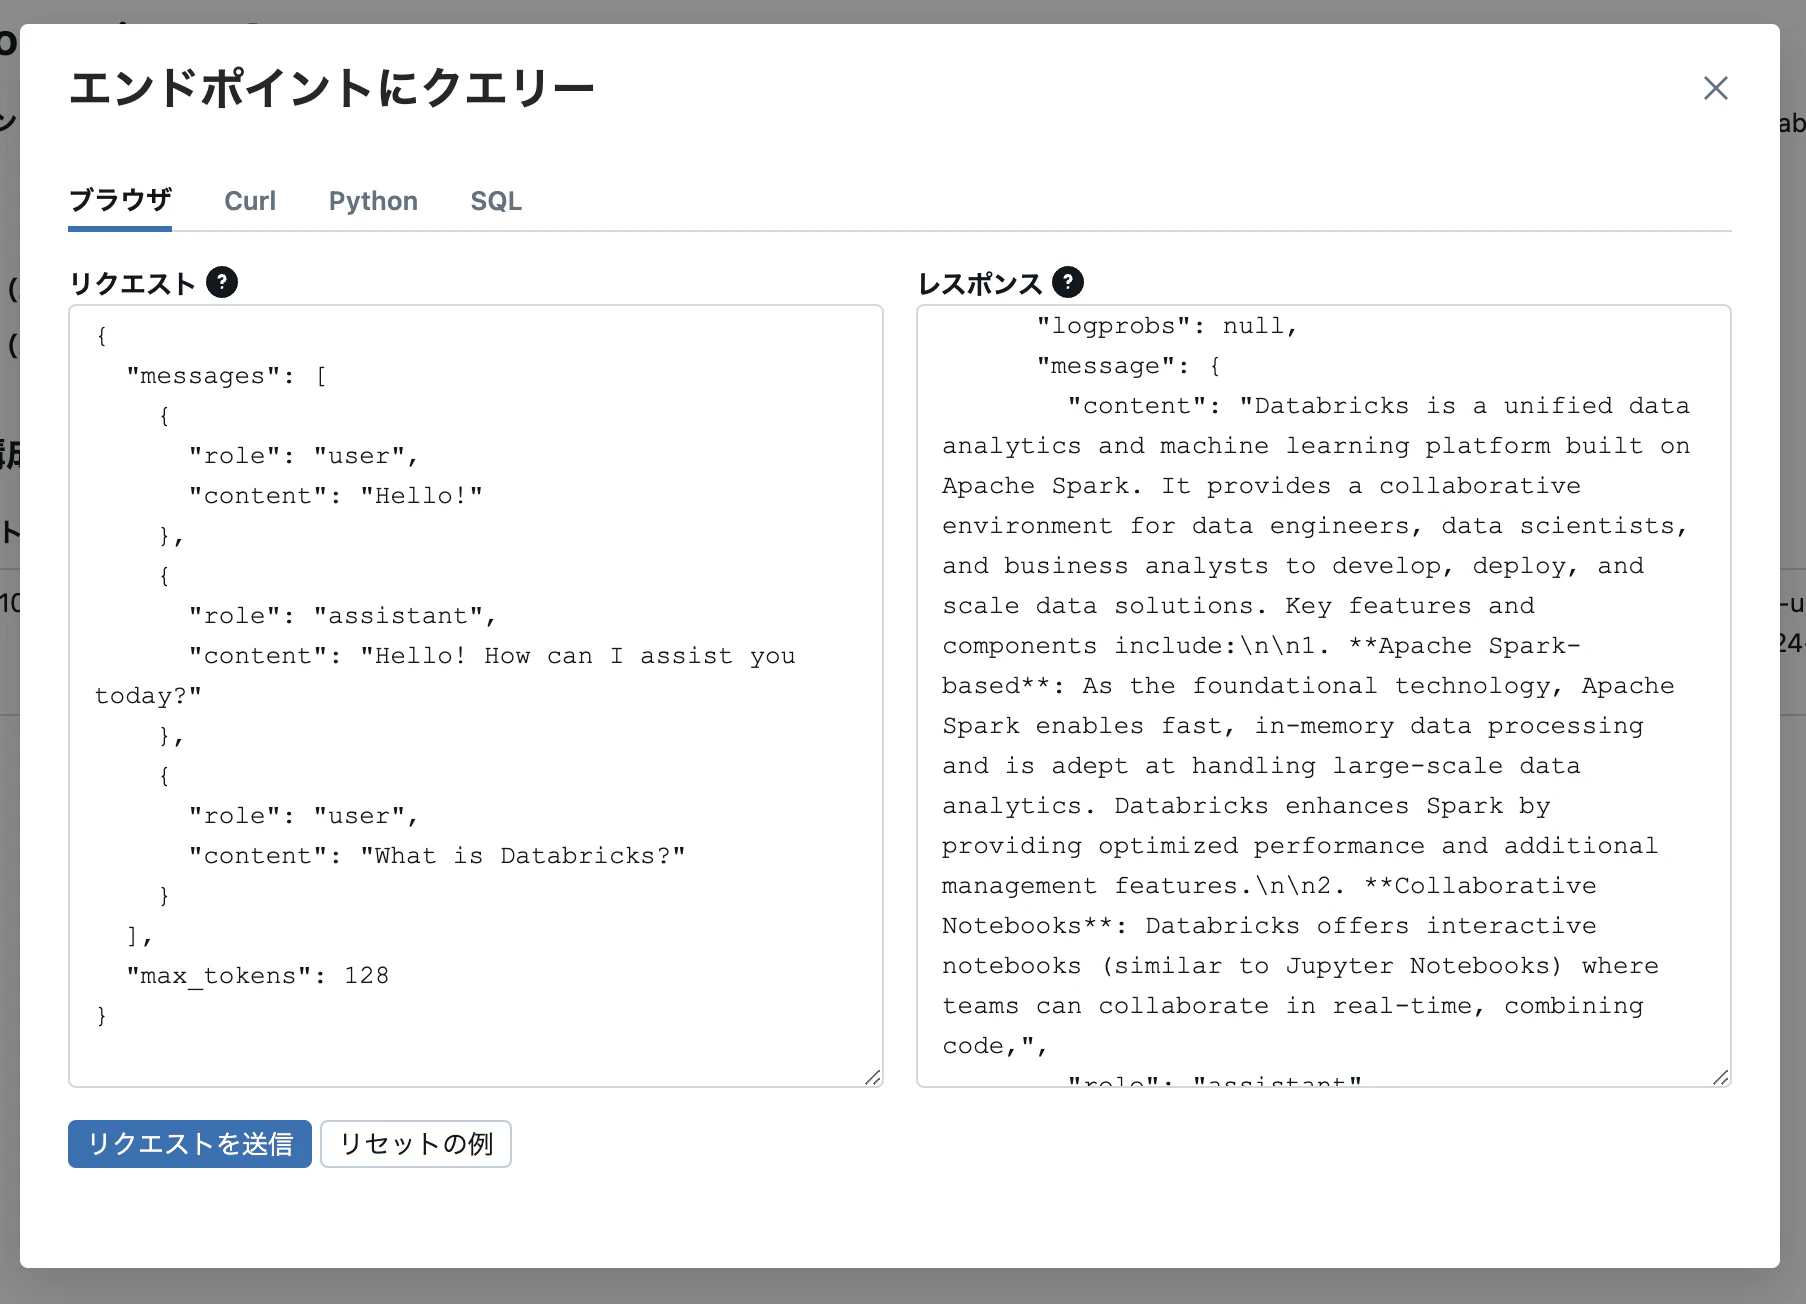Click the "messages": [ line
1806x1304 pixels.
pyautogui.click(x=227, y=375)
